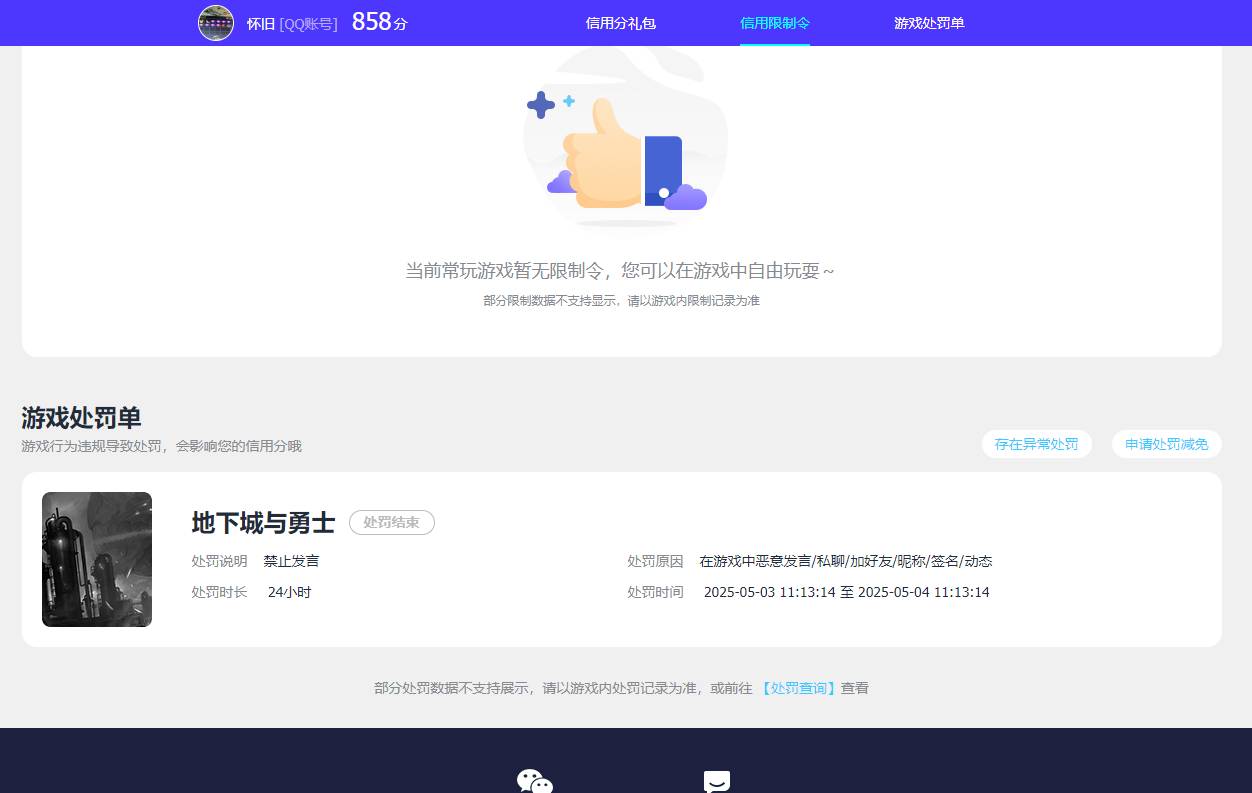The height and width of the screenshot is (793, 1252).
Task: Click the 游戏处罚单 section heading
Action: 80,418
